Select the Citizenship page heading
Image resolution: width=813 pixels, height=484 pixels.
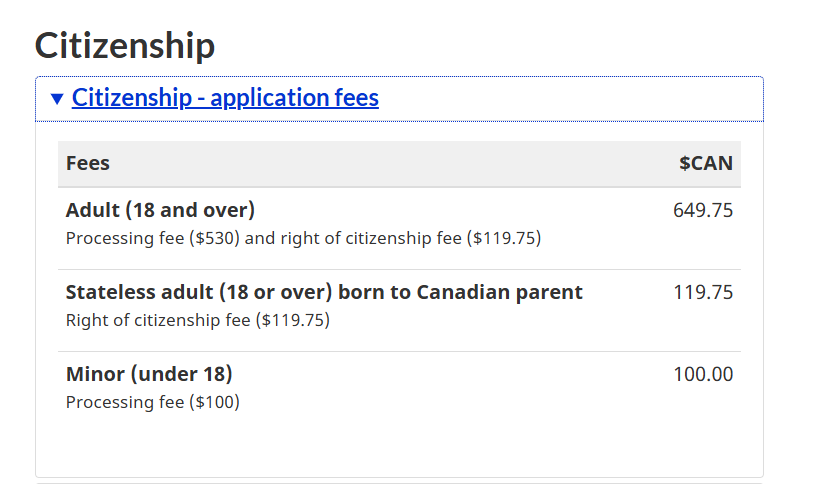tap(124, 45)
